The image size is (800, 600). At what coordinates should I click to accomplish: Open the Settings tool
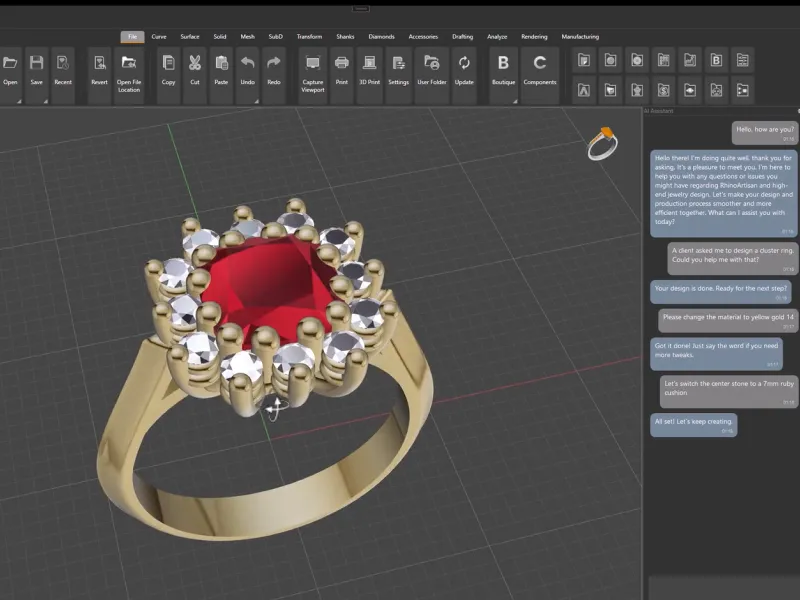point(398,63)
